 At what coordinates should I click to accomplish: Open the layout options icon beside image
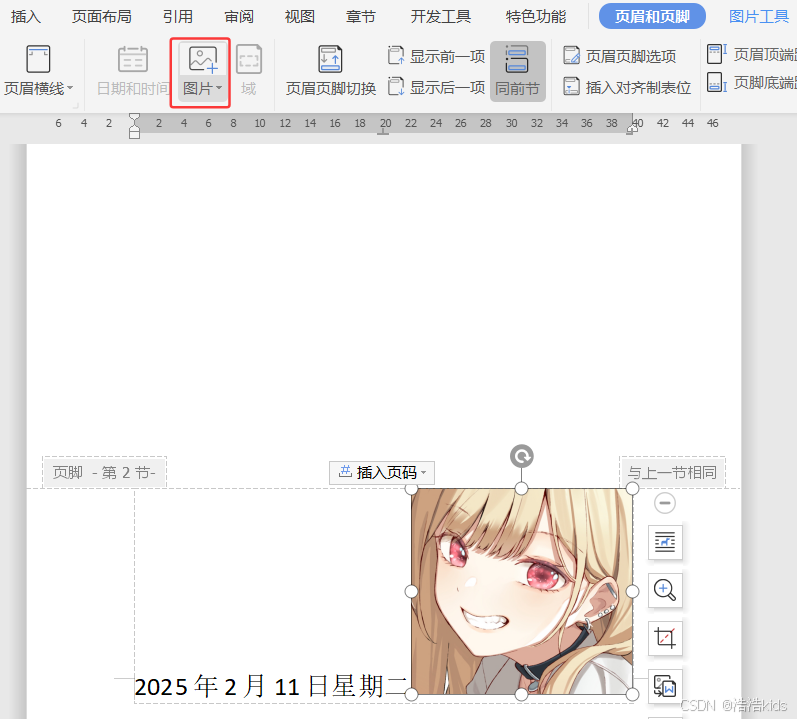(665, 542)
